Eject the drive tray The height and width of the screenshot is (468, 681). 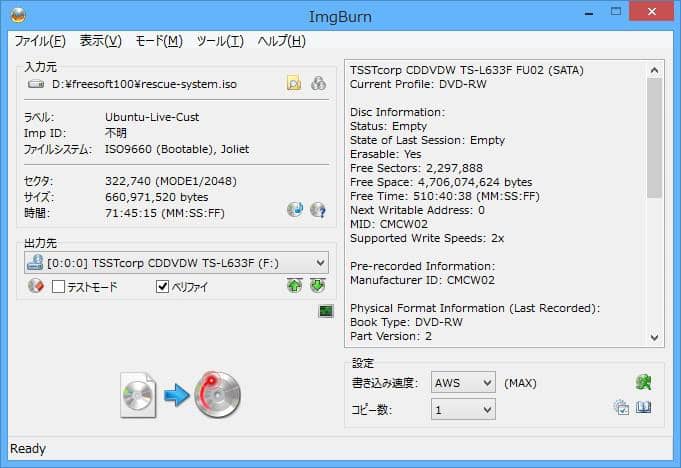point(294,286)
